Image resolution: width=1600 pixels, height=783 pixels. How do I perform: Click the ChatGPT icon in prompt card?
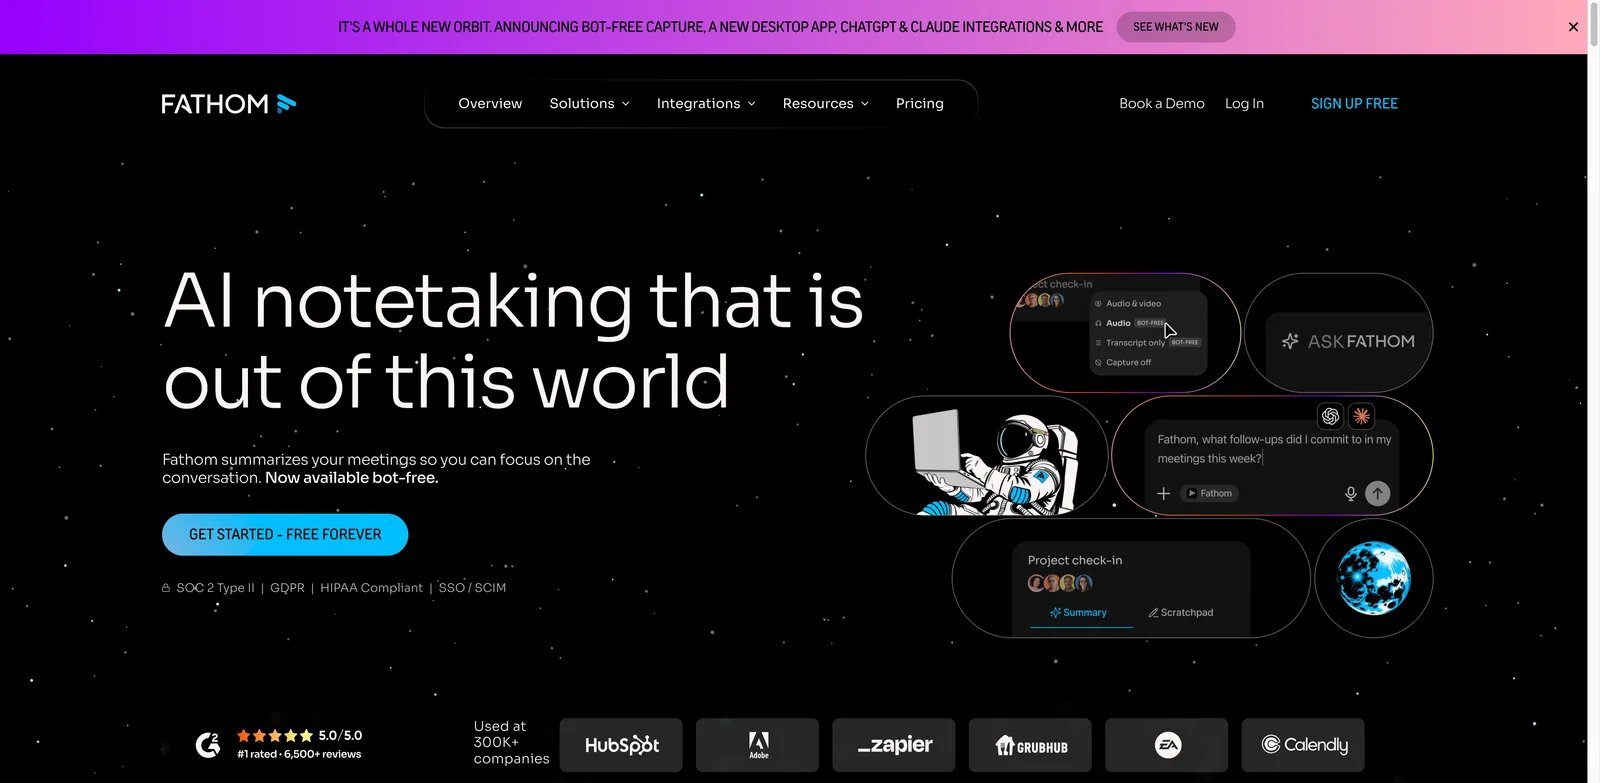pyautogui.click(x=1330, y=416)
